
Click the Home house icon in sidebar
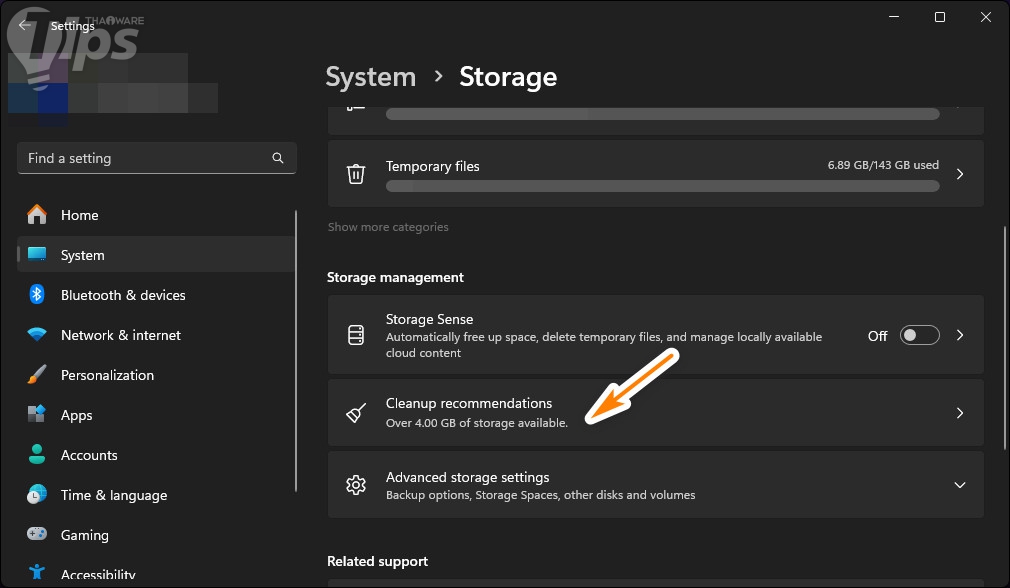[37, 215]
